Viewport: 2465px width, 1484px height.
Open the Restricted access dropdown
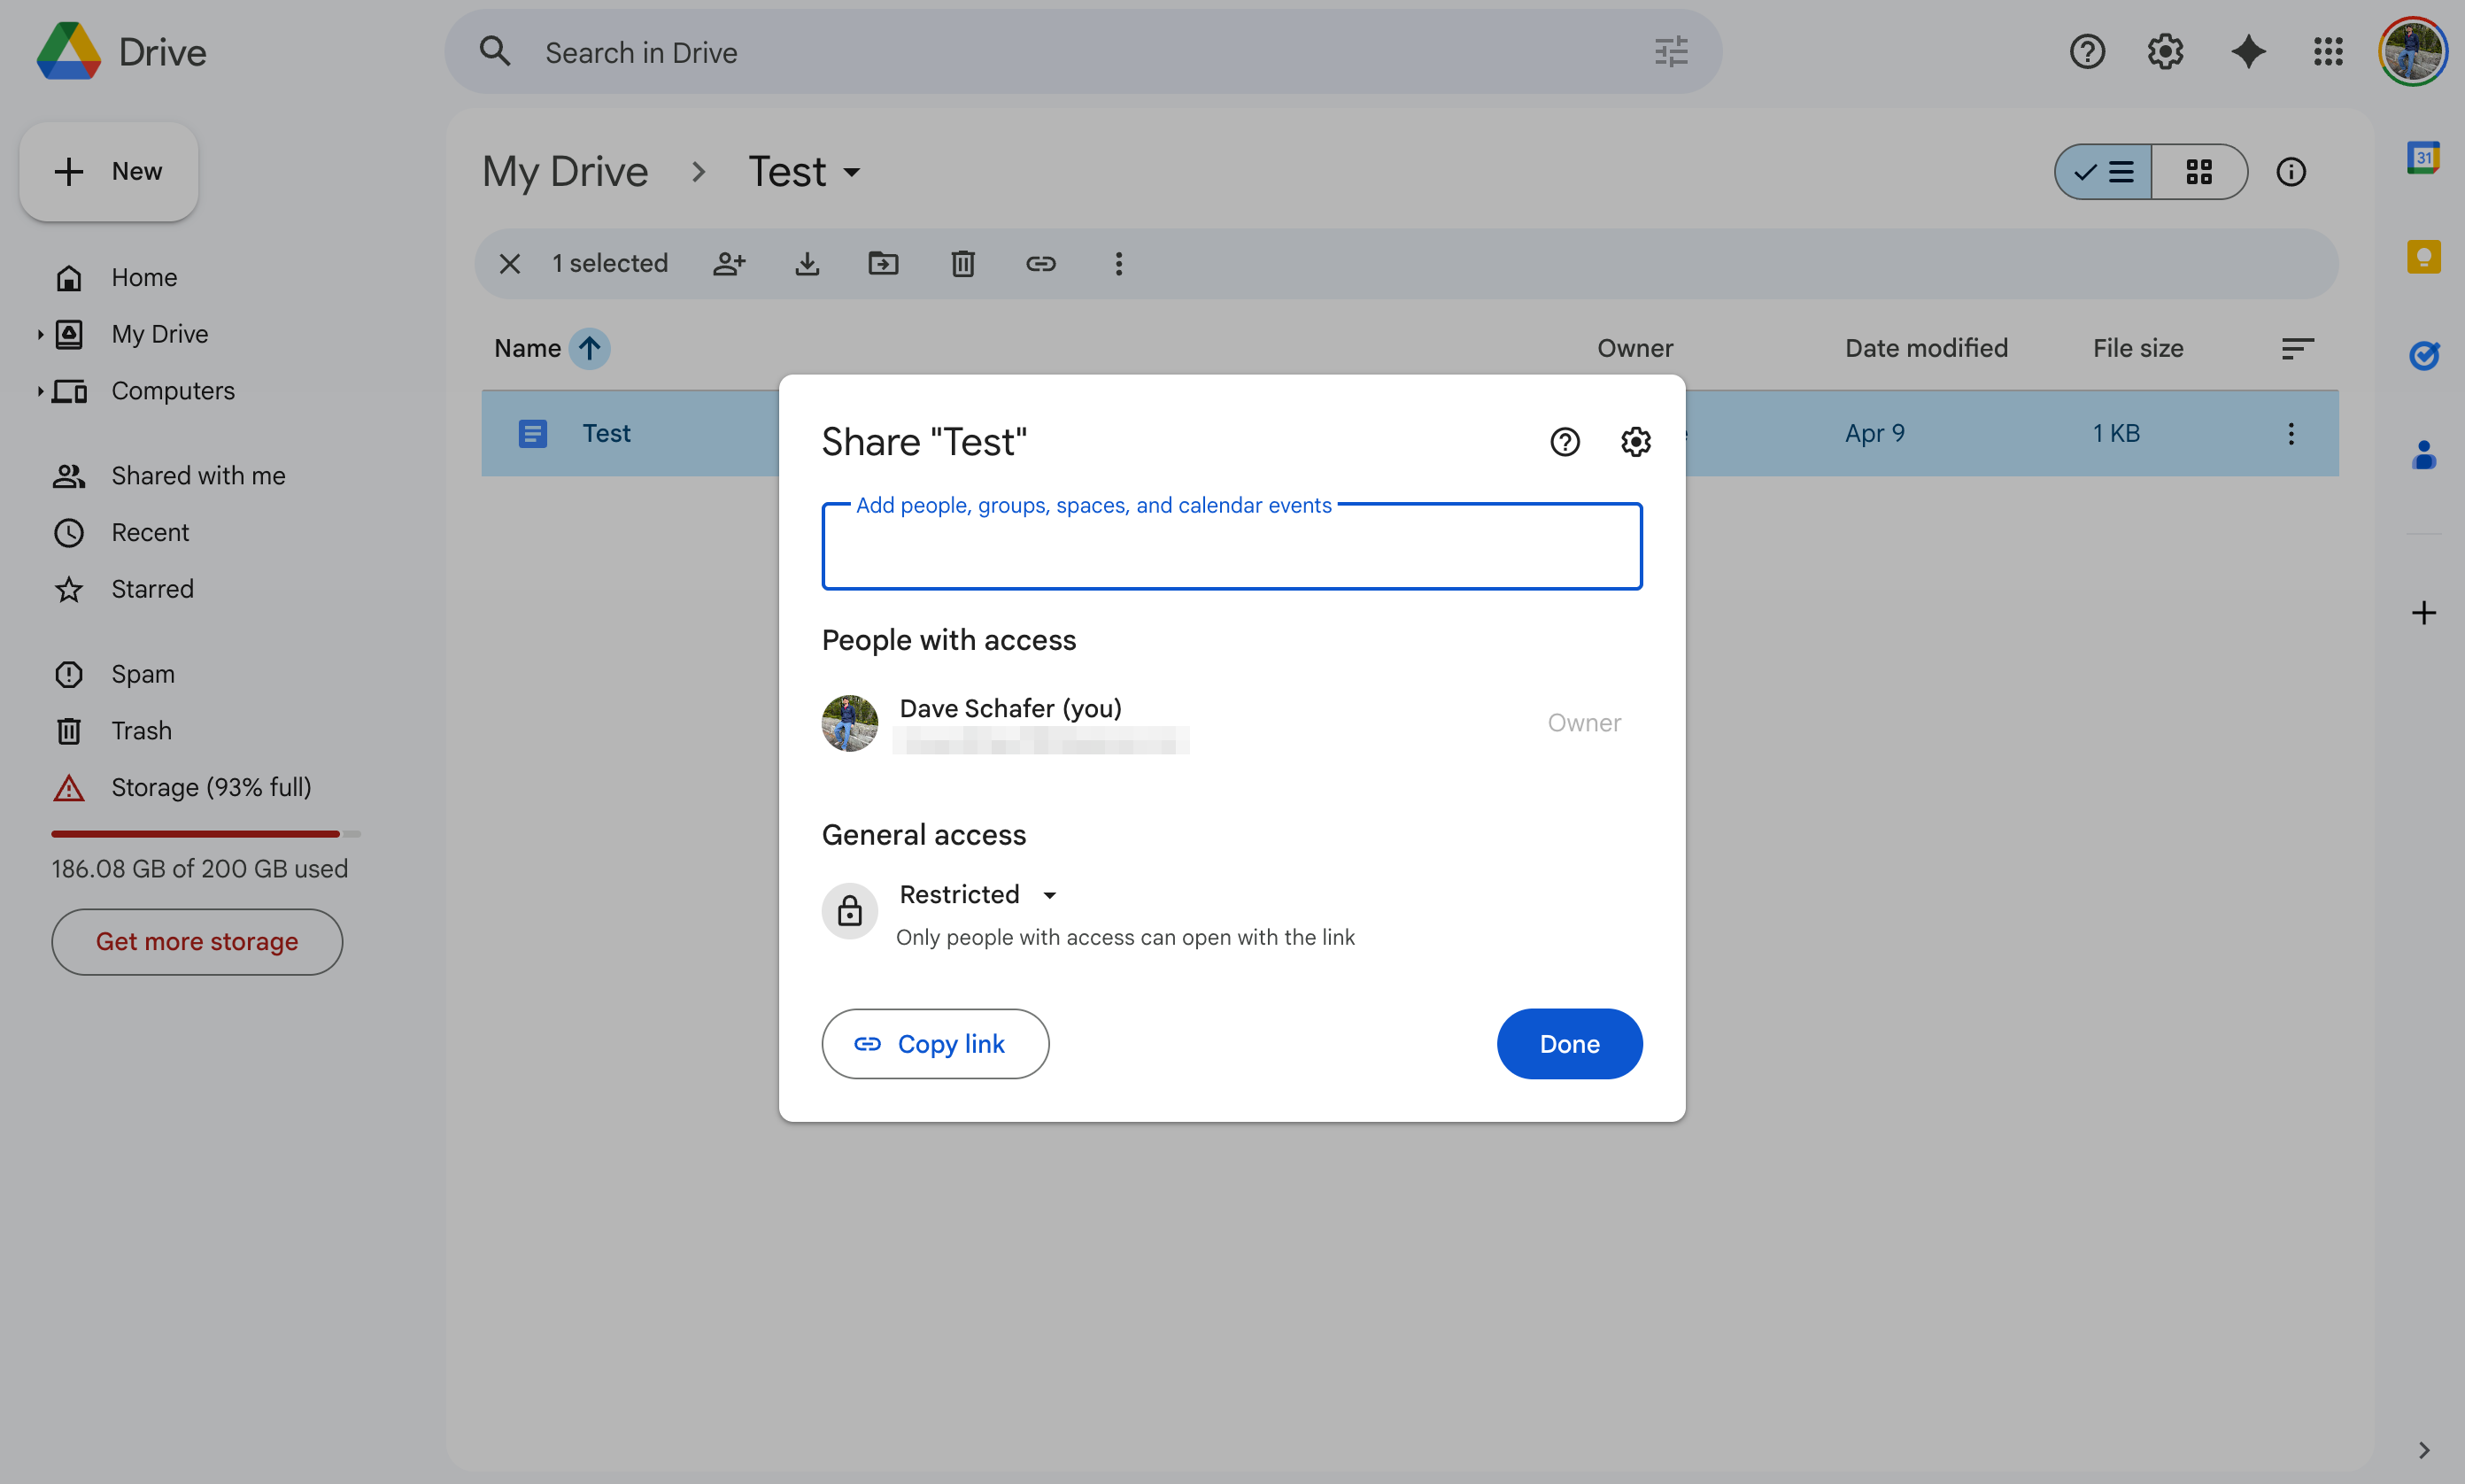[x=978, y=894]
